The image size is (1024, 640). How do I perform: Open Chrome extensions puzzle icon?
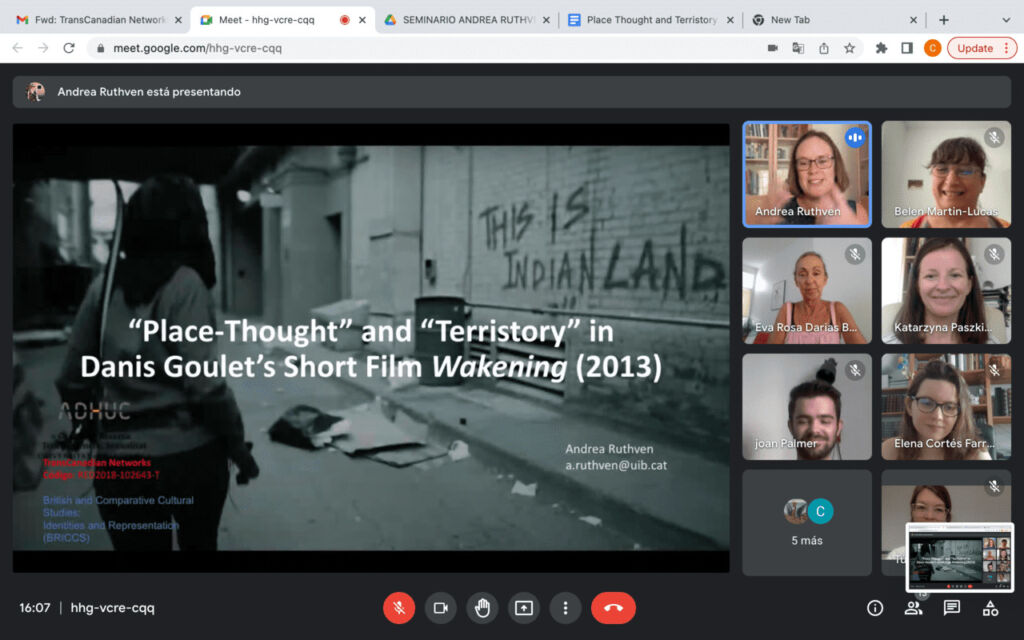point(881,48)
